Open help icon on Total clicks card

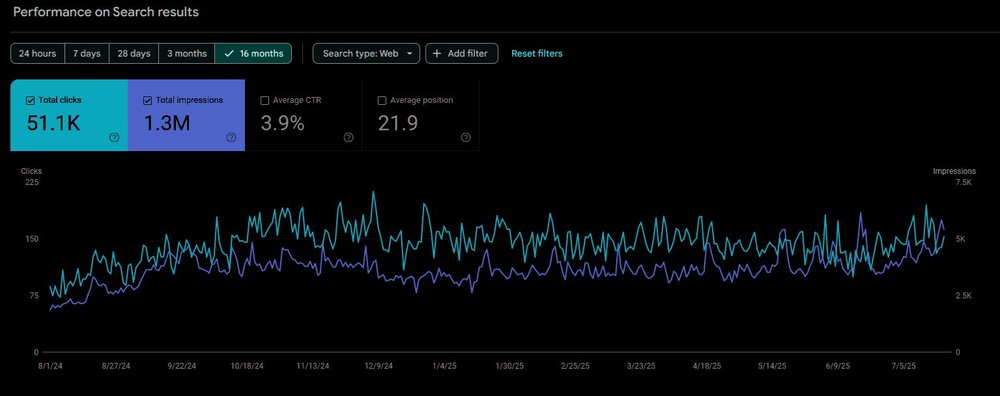(114, 137)
